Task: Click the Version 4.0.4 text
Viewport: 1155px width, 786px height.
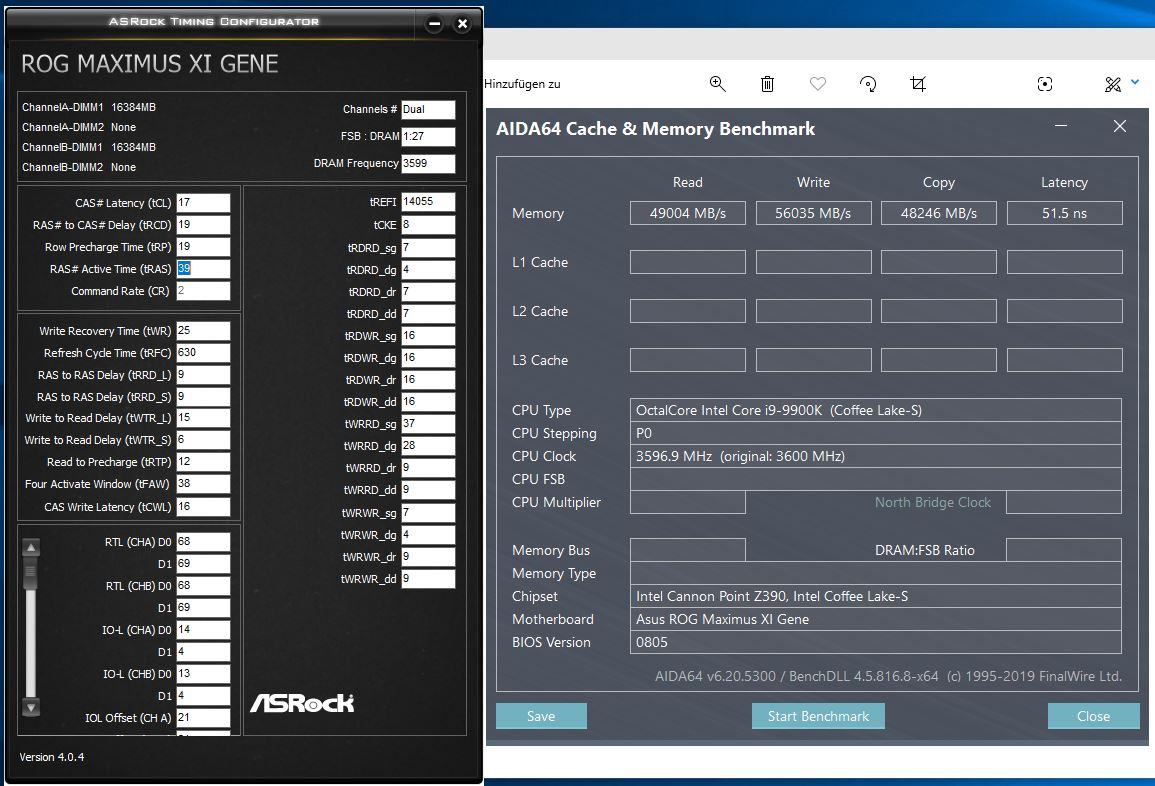Action: tap(52, 757)
